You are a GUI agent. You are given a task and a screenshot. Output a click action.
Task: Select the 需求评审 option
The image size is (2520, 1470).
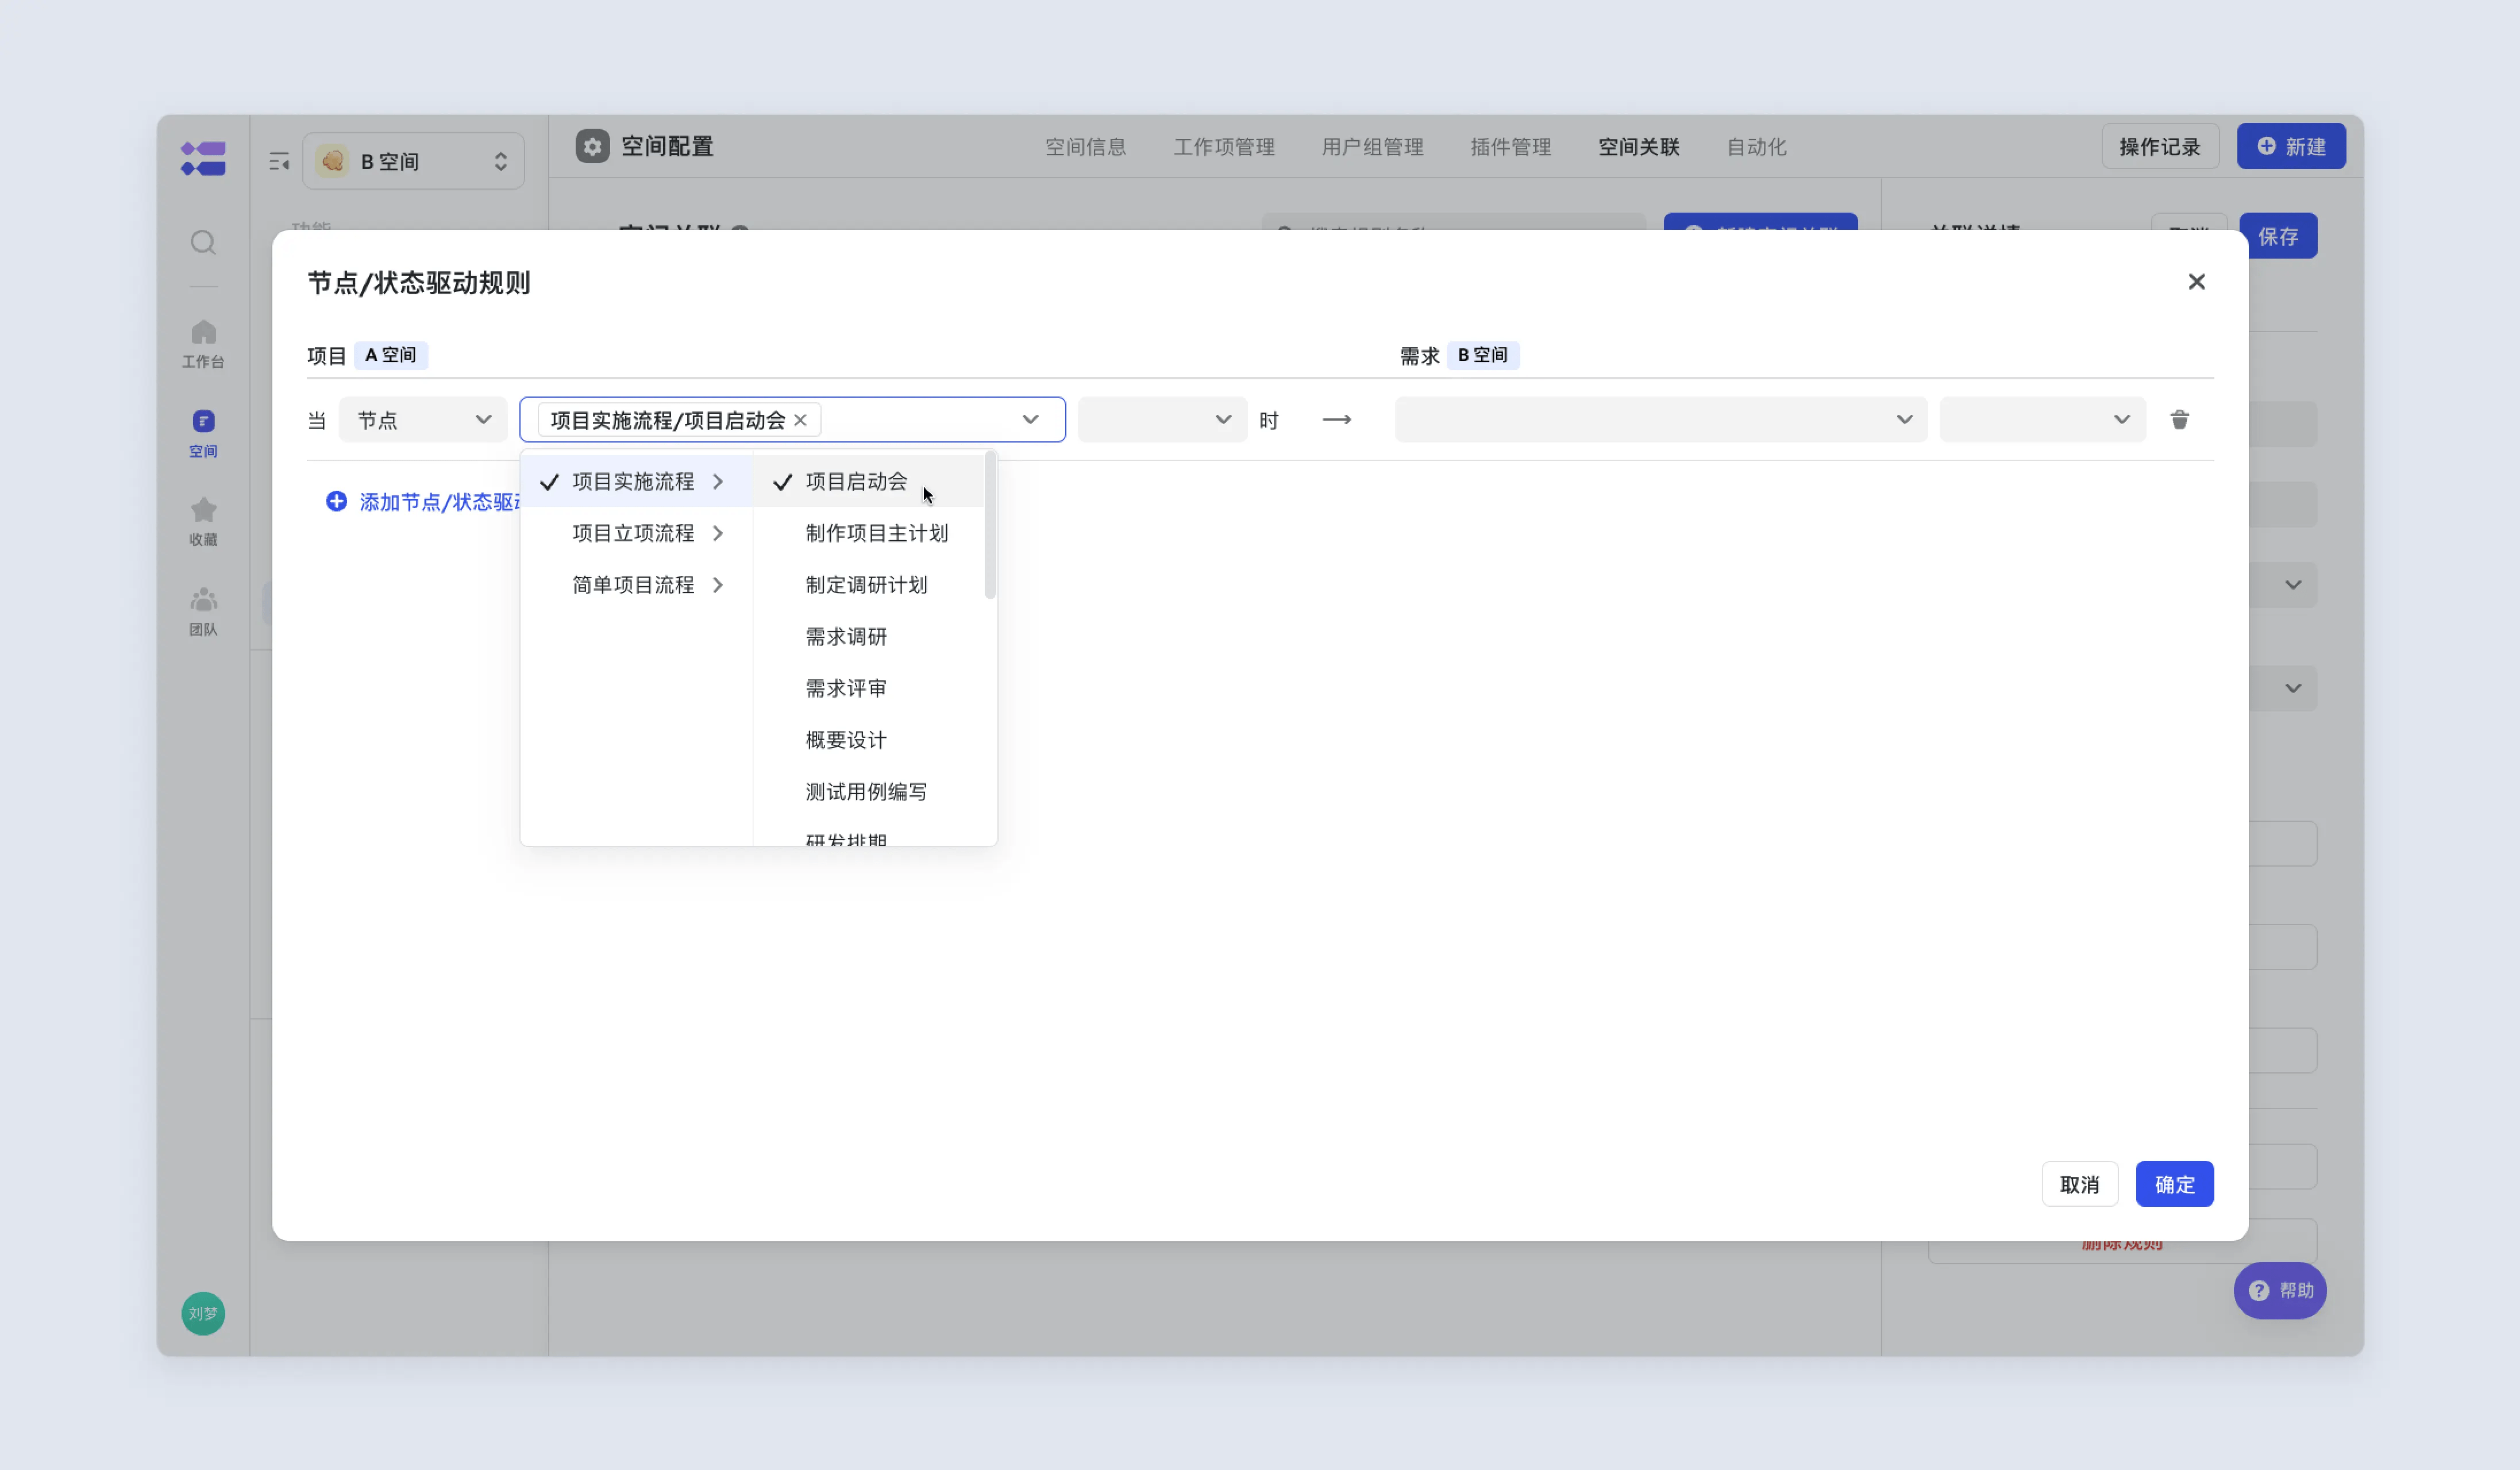[868, 688]
